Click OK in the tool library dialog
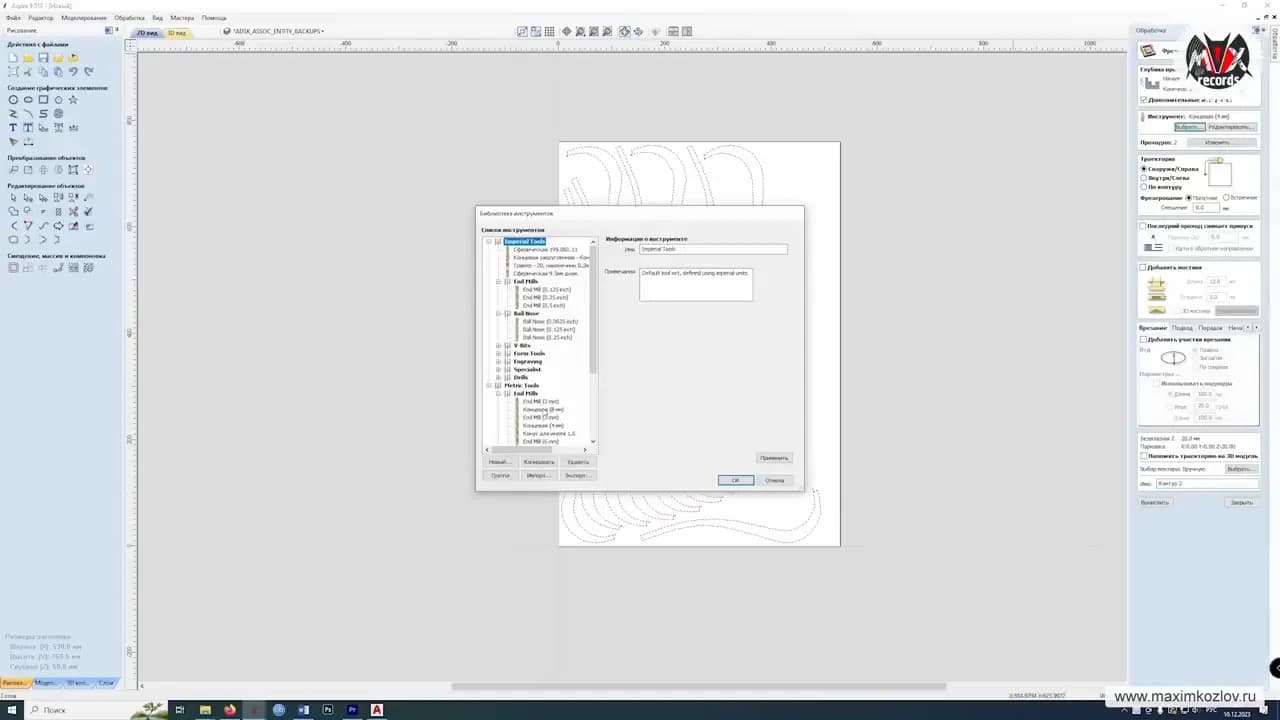1280x720 pixels. point(736,480)
